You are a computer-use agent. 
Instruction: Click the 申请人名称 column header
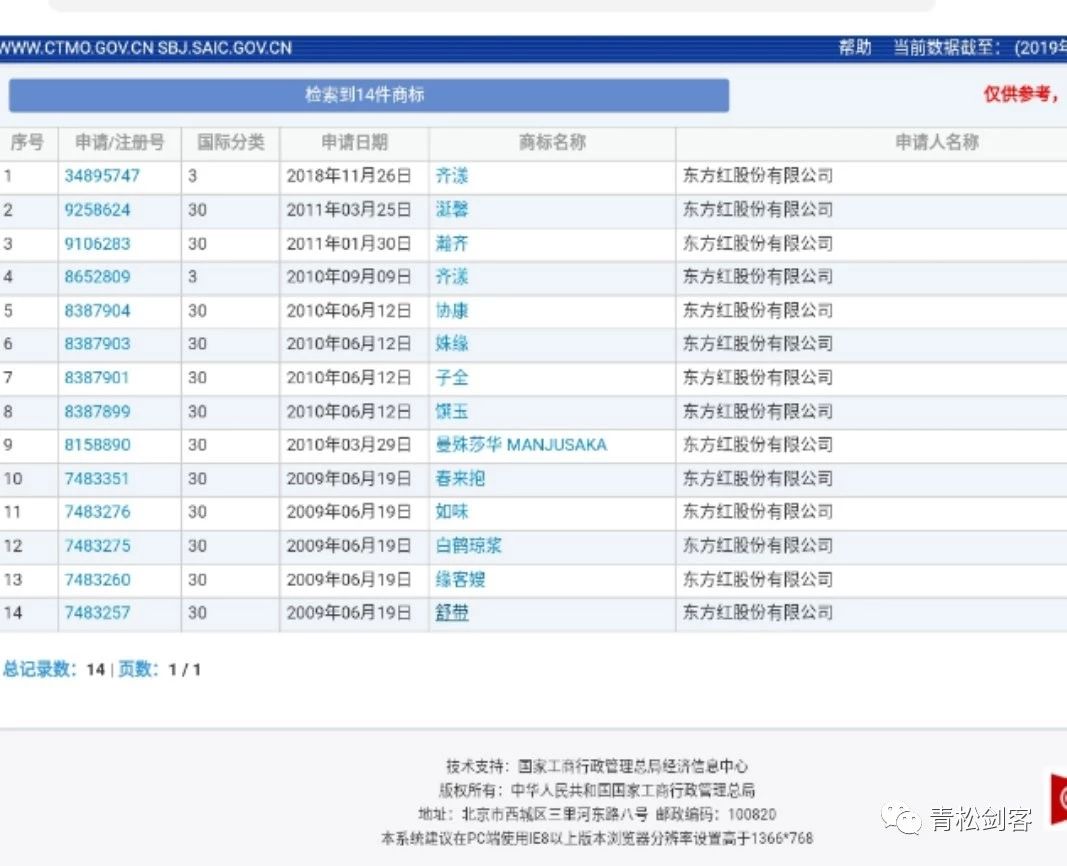point(936,142)
